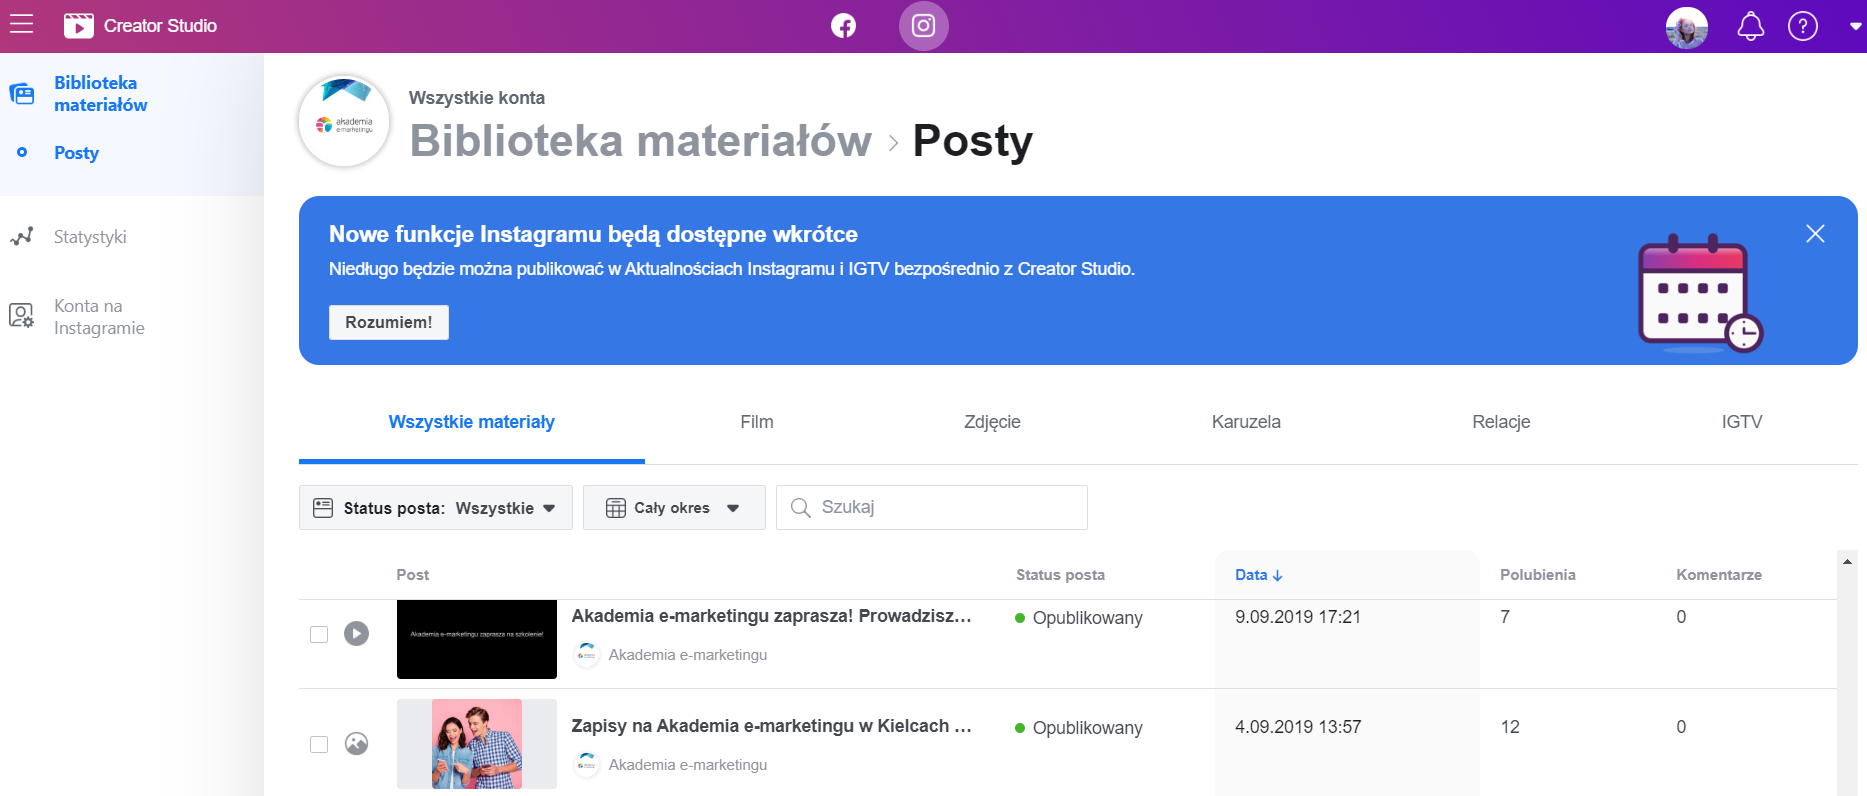Tick checkbox for Zapisy na Akademia post
1867x796 pixels.
tap(319, 744)
